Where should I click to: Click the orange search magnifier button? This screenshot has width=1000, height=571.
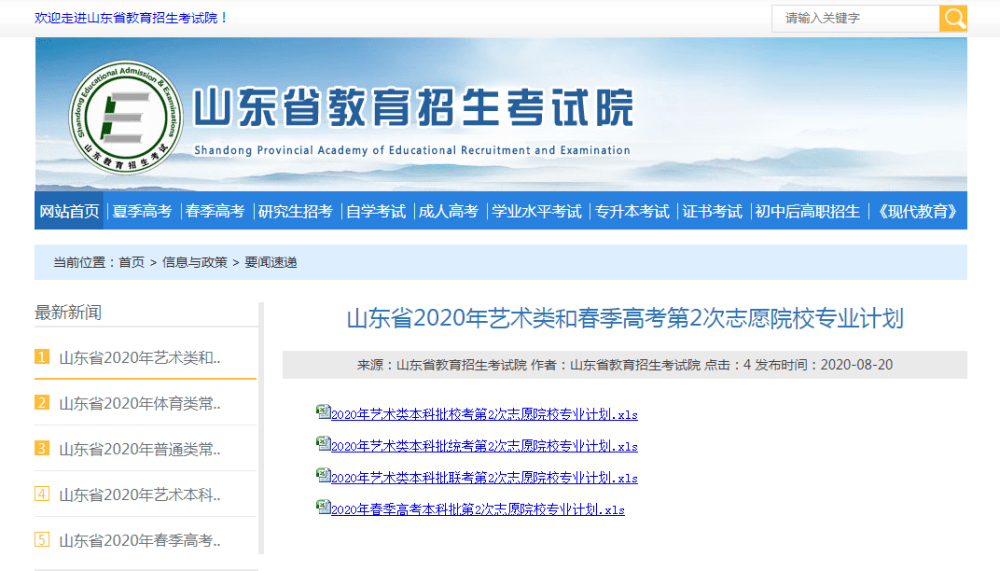(x=953, y=19)
